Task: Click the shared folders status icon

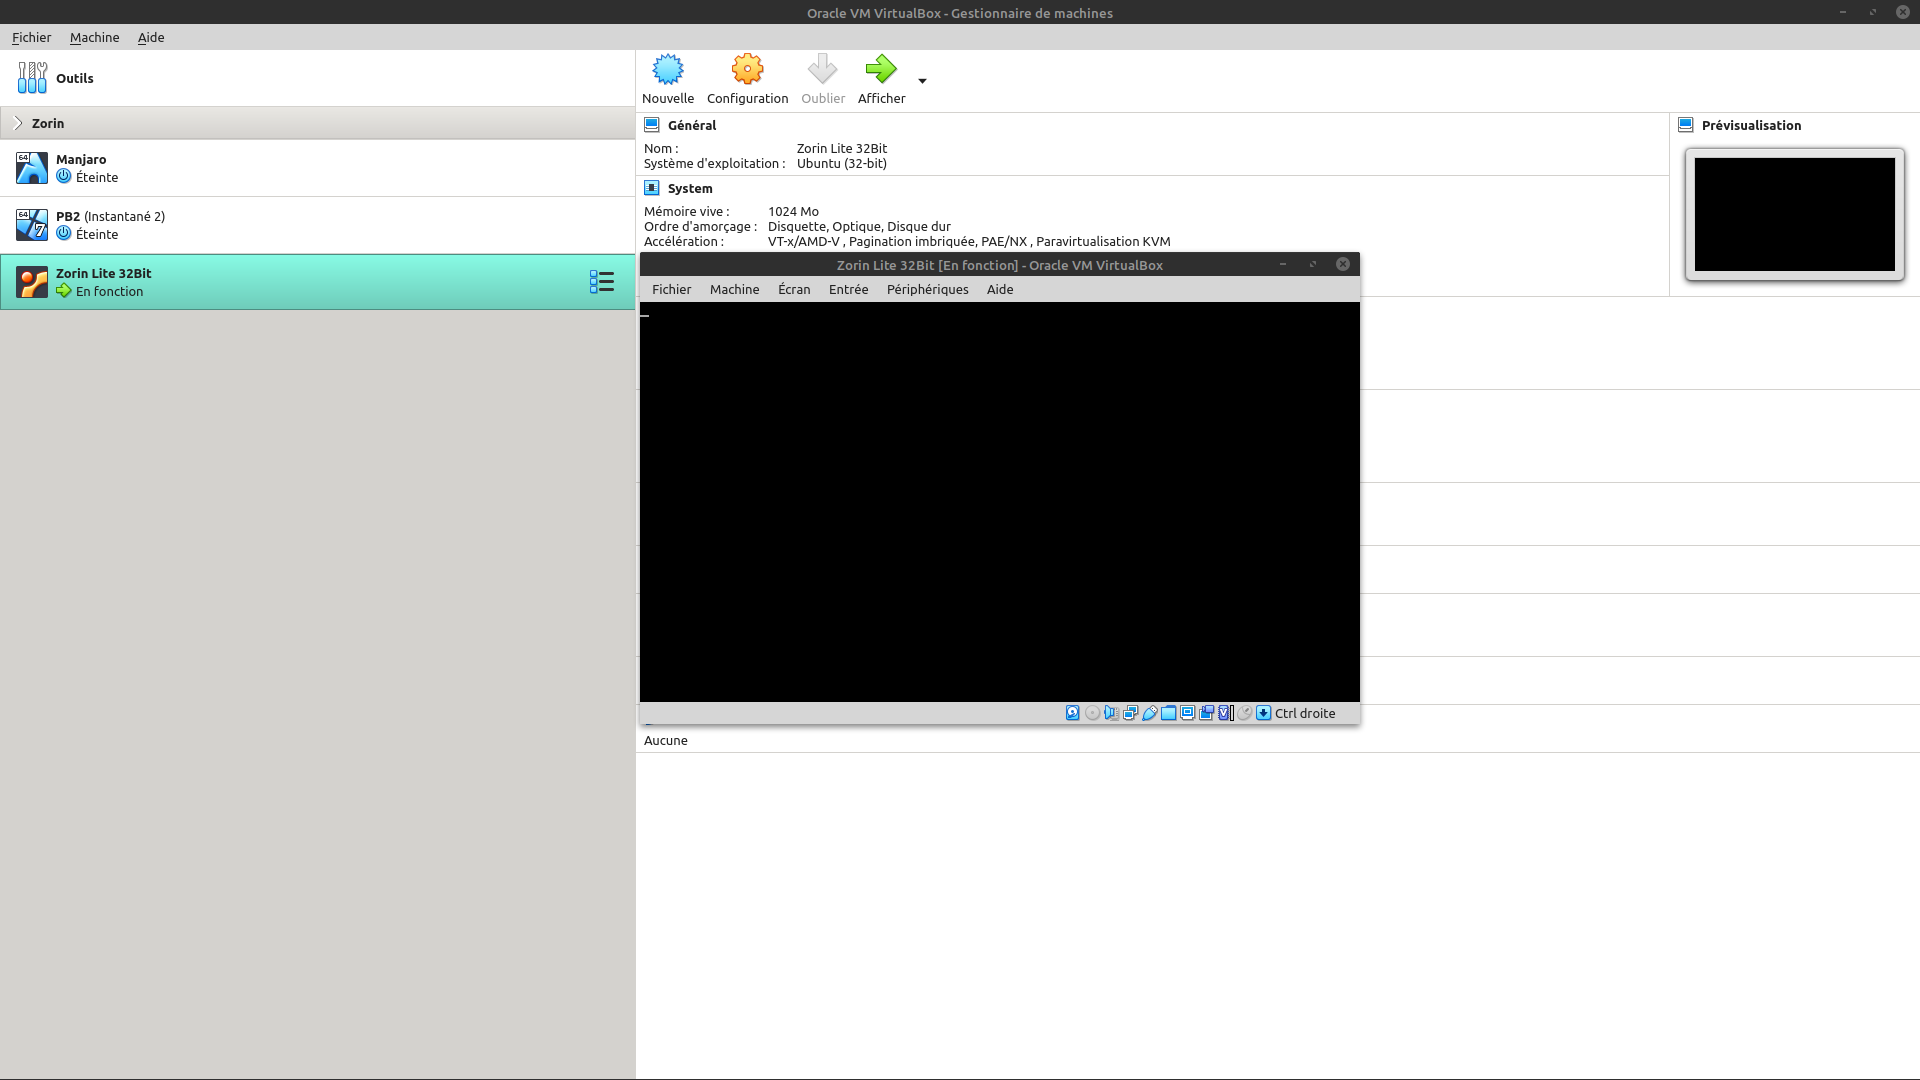Action: pyautogui.click(x=1168, y=713)
